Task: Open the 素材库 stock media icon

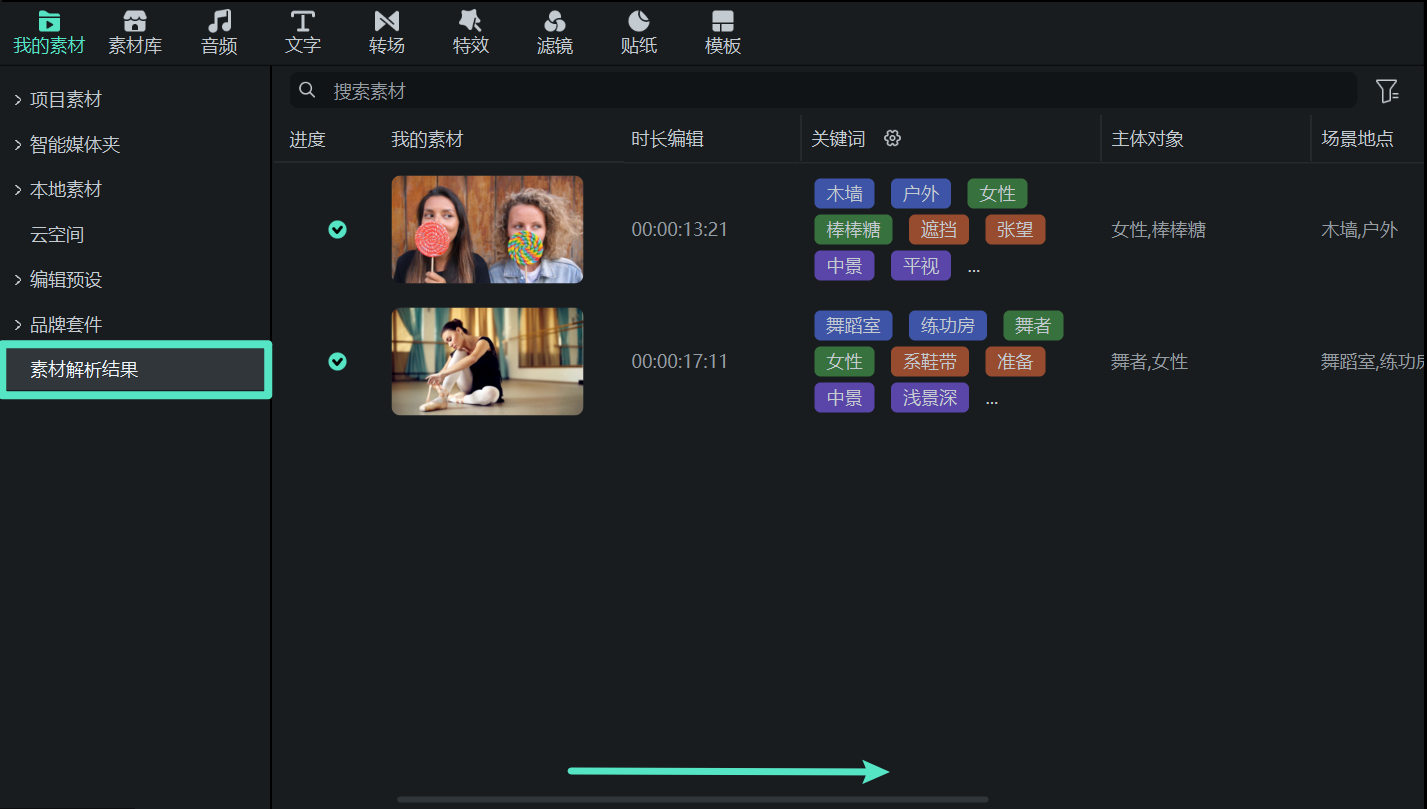Action: 135,21
